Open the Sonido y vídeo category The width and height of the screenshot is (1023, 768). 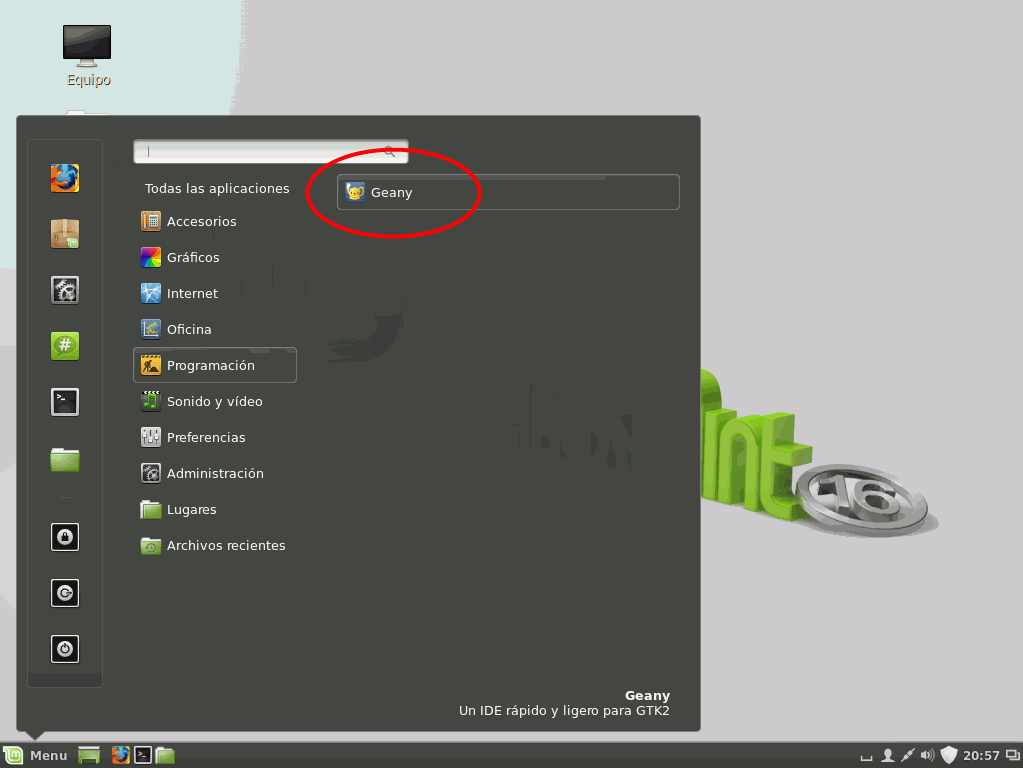[x=214, y=402]
